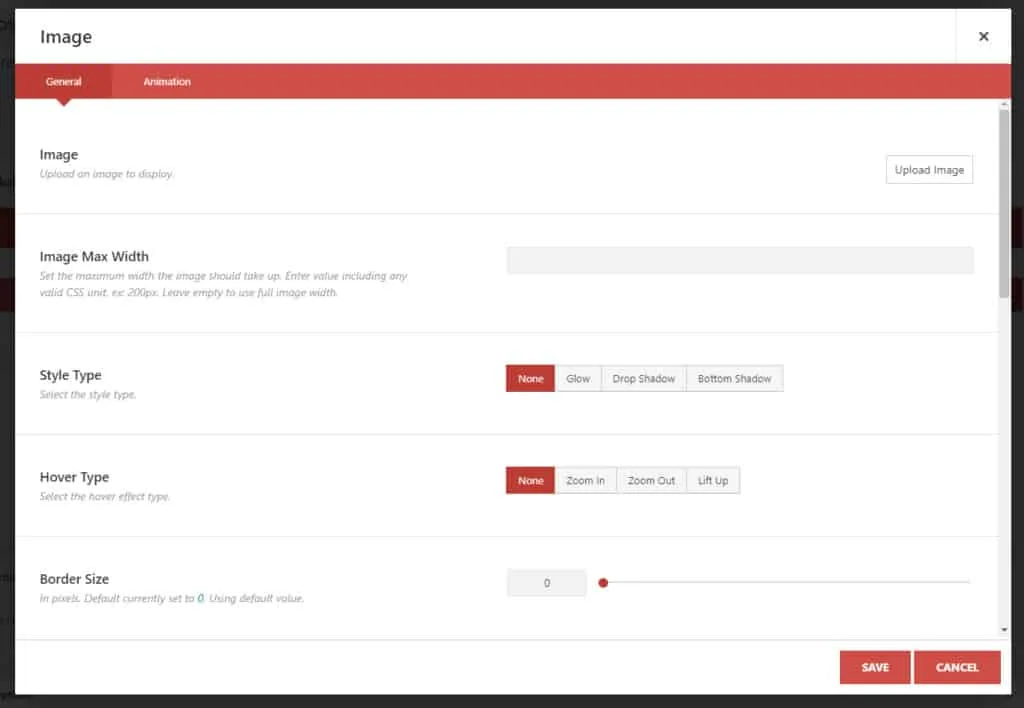Select Zoom Out hover type
1024x708 pixels.
click(x=652, y=481)
